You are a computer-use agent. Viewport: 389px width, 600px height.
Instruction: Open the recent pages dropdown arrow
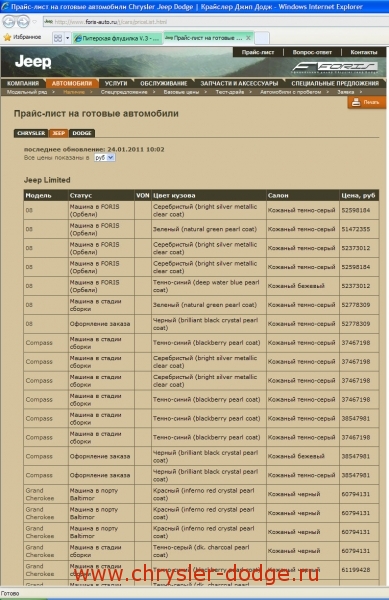34,22
